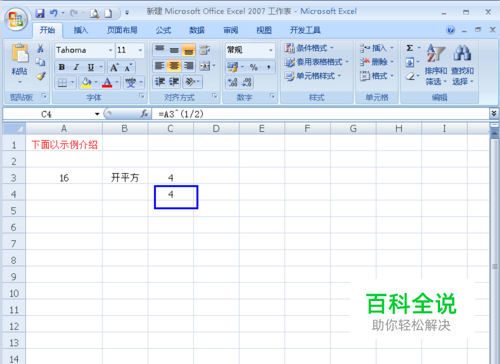This screenshot has width=500, height=364.
Task: Insert cells button
Action: [377, 48]
